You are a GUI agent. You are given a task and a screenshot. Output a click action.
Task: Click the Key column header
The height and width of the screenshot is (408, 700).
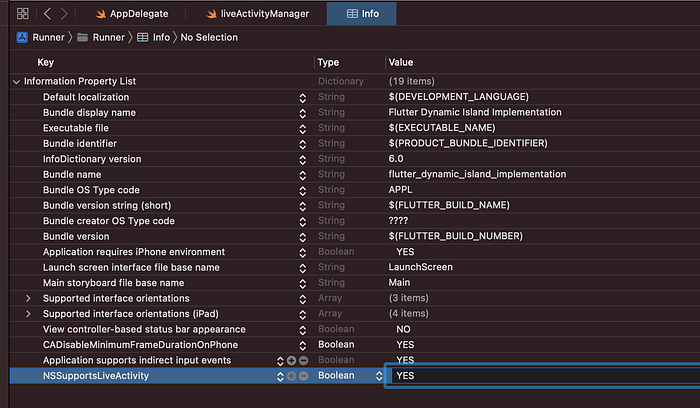pos(46,62)
